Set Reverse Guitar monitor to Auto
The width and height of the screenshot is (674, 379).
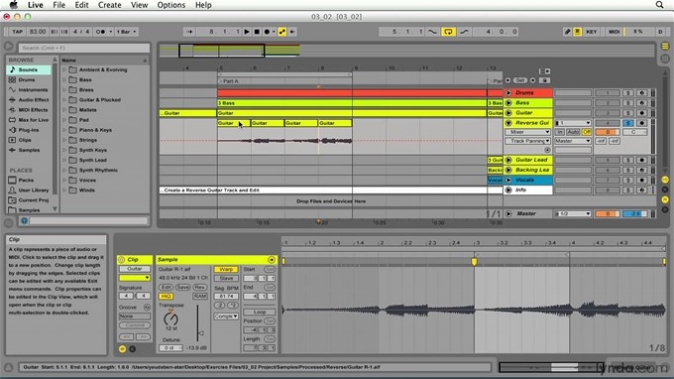point(573,132)
